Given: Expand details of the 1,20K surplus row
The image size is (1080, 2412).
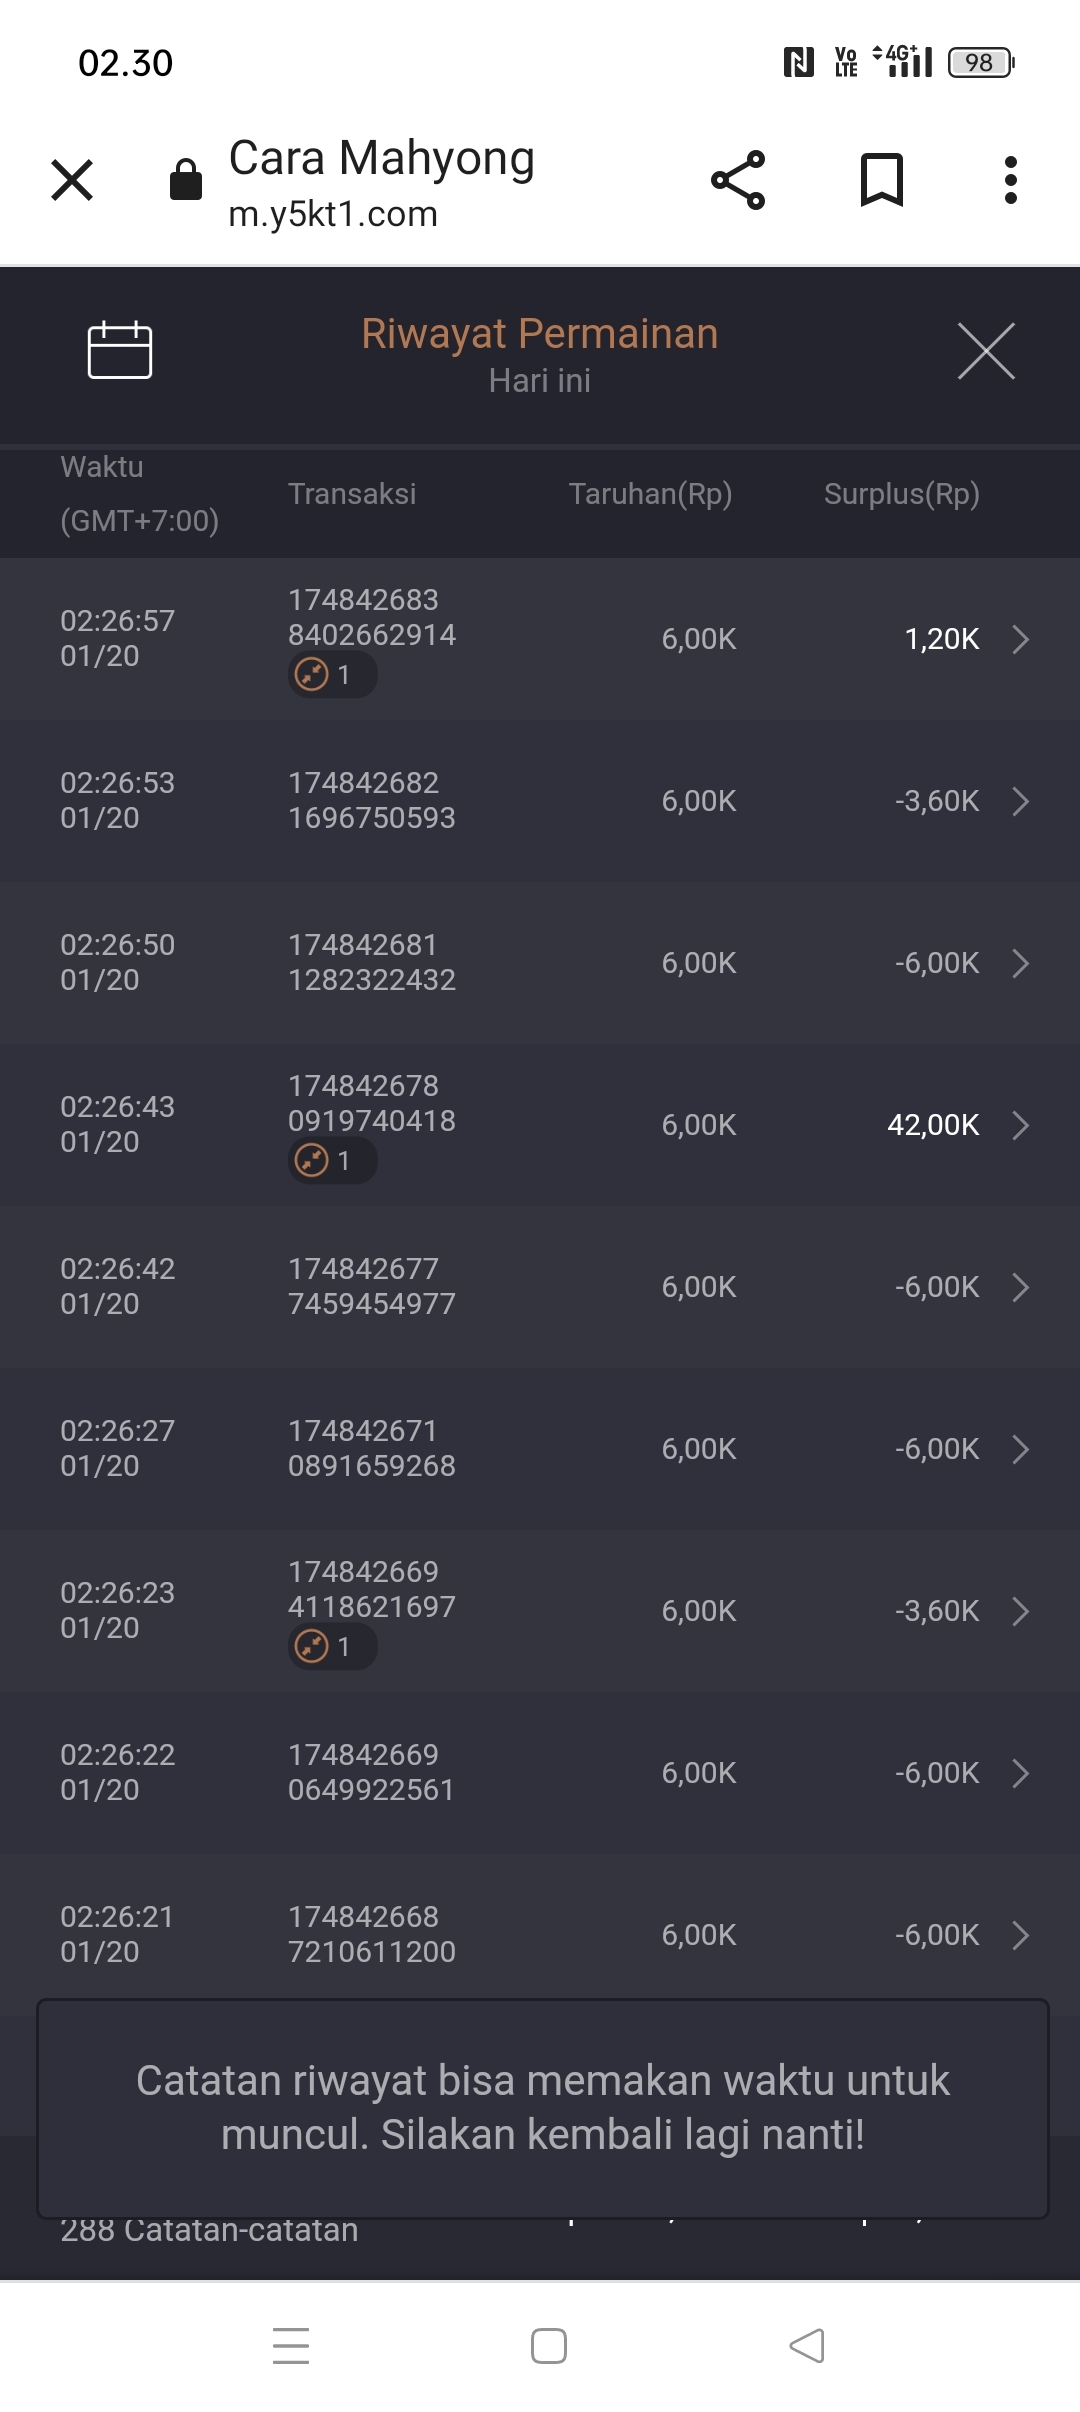Looking at the screenshot, I should (x=1020, y=639).
